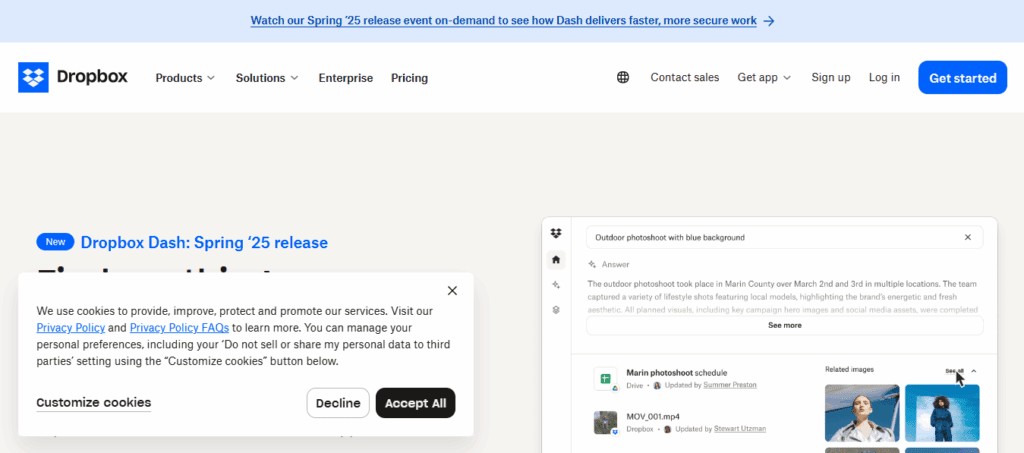The image size is (1024, 453).
Task: Click the Get started button
Action: pyautogui.click(x=963, y=78)
